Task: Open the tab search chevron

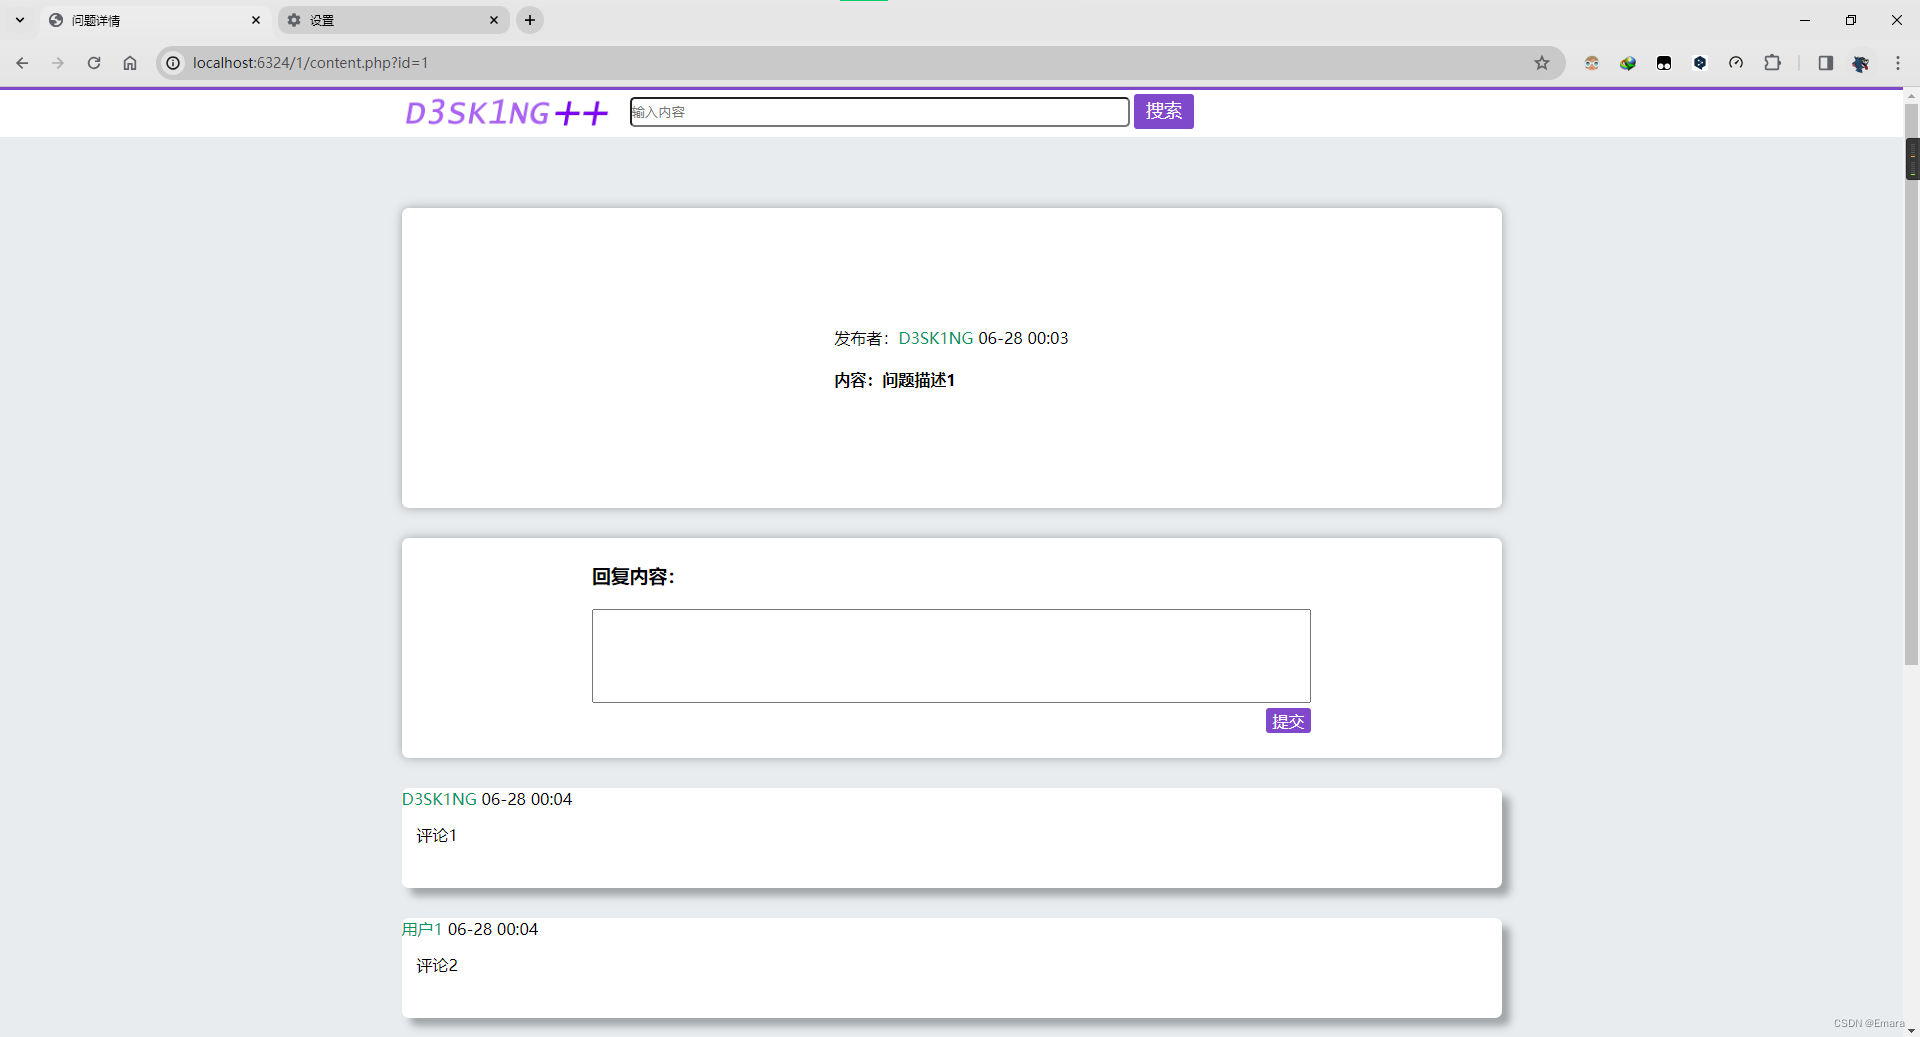Action: coord(19,20)
